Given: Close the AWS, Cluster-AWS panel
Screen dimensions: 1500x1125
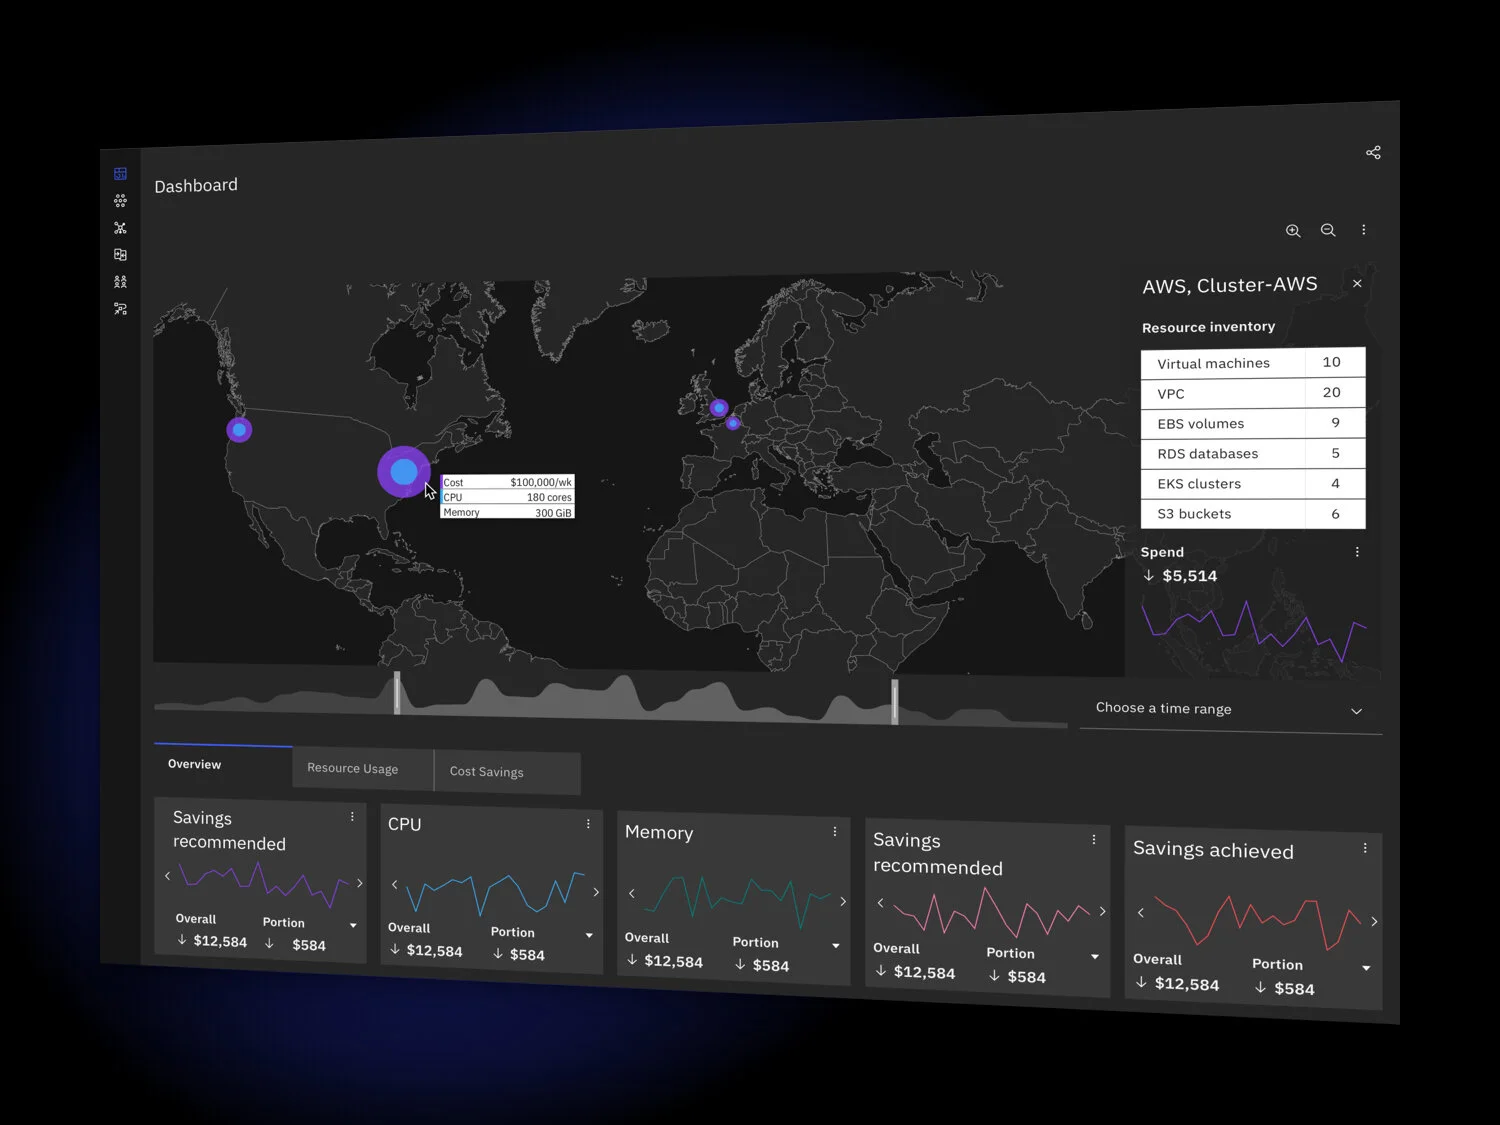Looking at the screenshot, I should [1357, 283].
